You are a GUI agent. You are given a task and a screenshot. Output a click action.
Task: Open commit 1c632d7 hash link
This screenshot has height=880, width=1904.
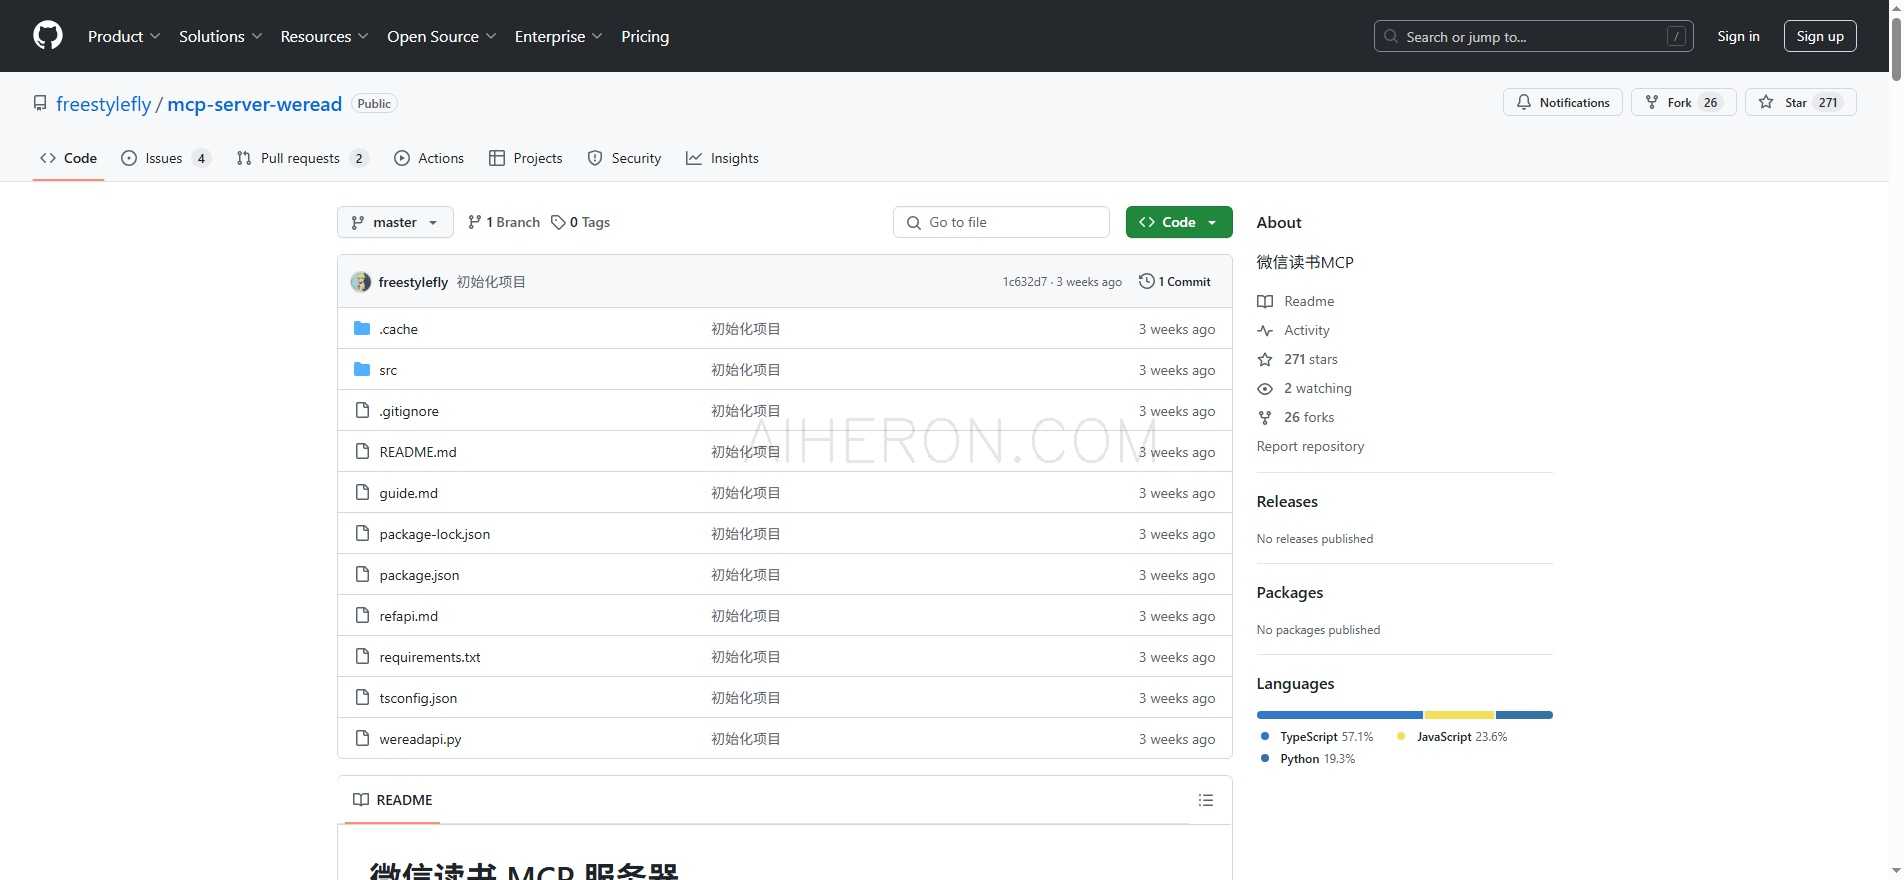(x=1024, y=282)
